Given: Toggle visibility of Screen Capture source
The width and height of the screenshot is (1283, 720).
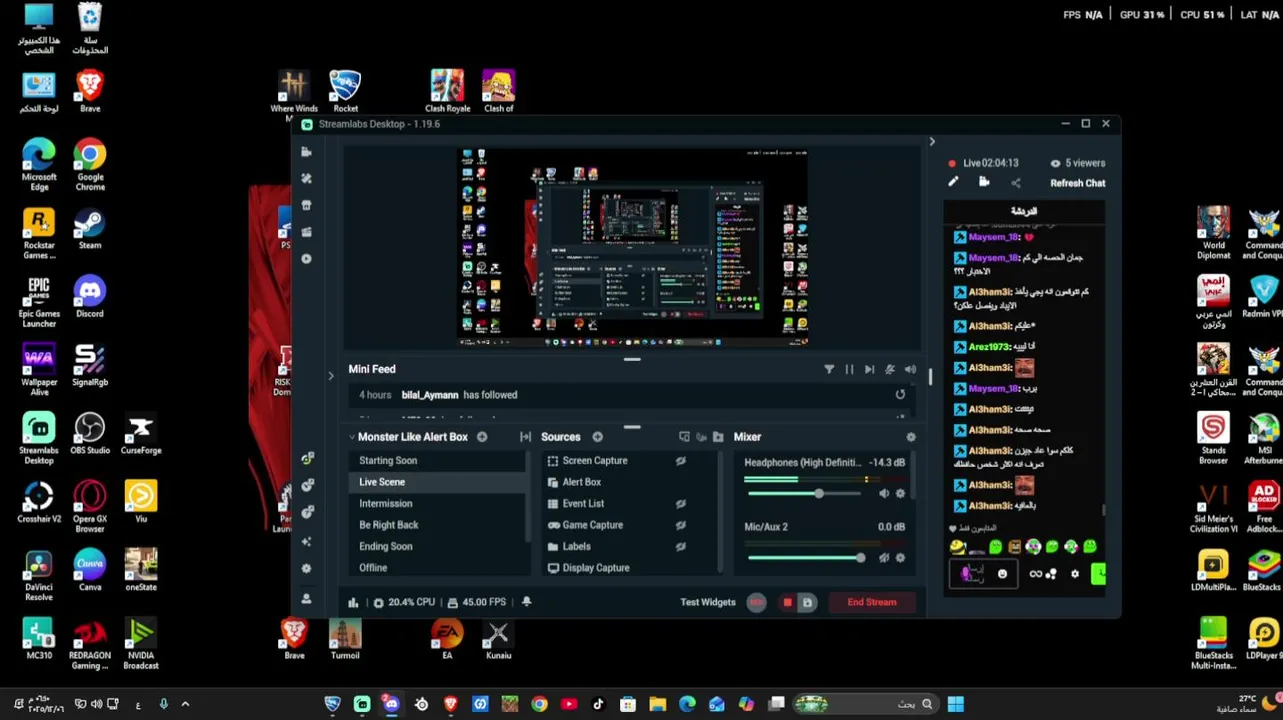Looking at the screenshot, I should [680, 461].
